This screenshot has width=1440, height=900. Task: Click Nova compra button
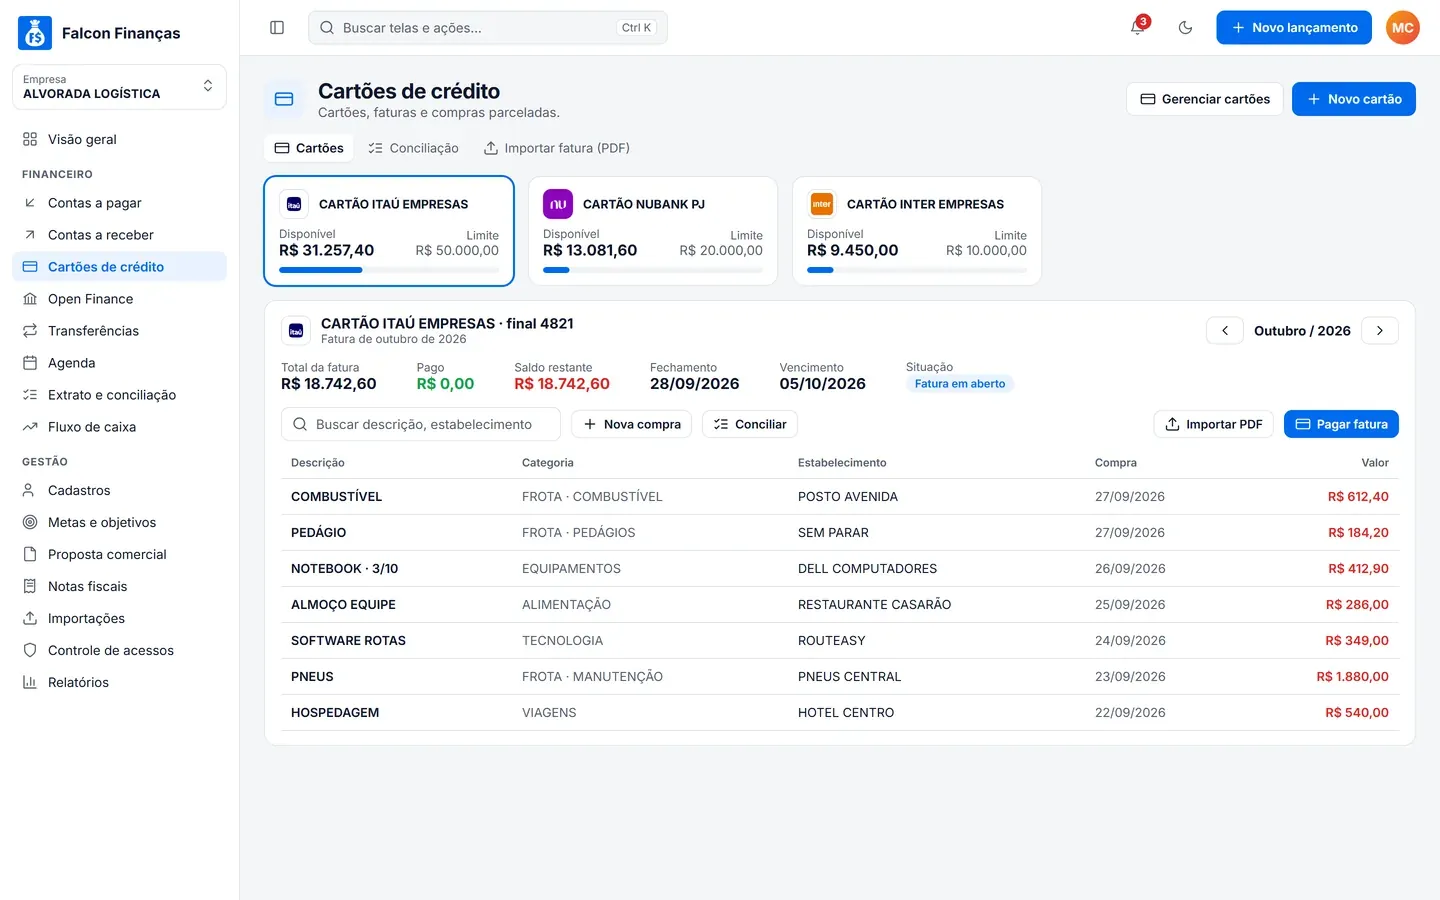[x=631, y=424]
